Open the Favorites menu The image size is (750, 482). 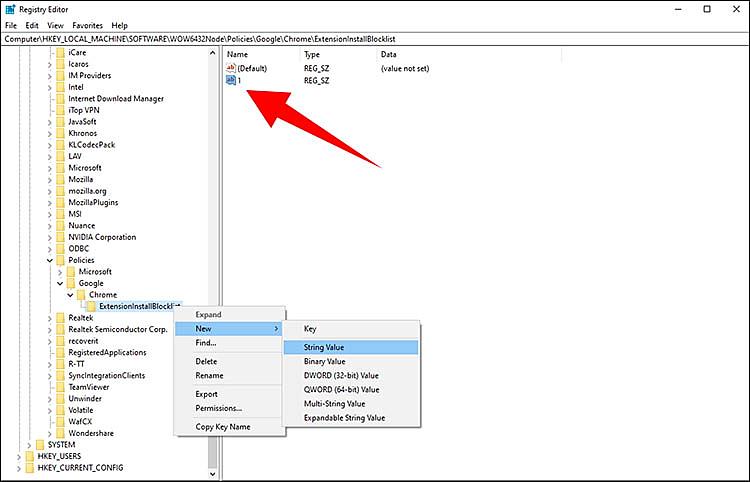88,25
